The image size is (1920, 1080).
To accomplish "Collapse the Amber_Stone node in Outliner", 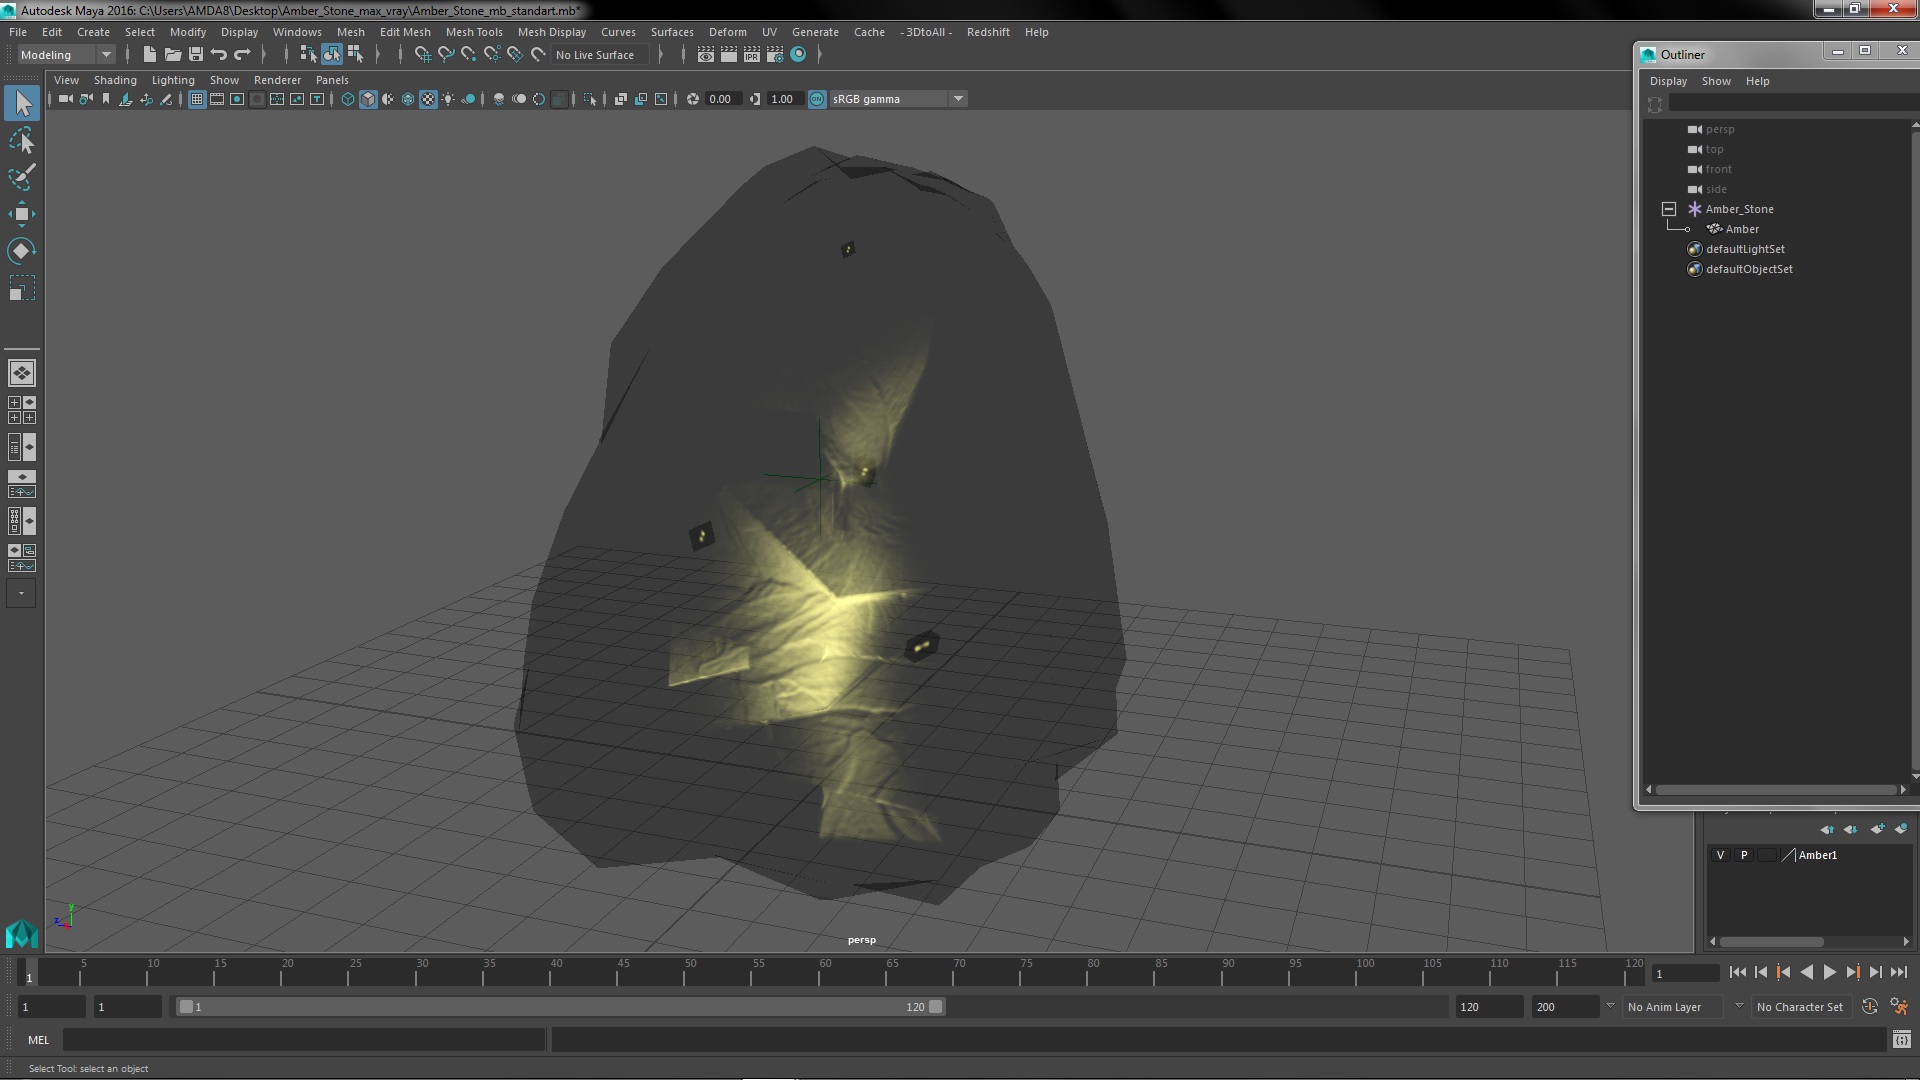I will 1669,209.
